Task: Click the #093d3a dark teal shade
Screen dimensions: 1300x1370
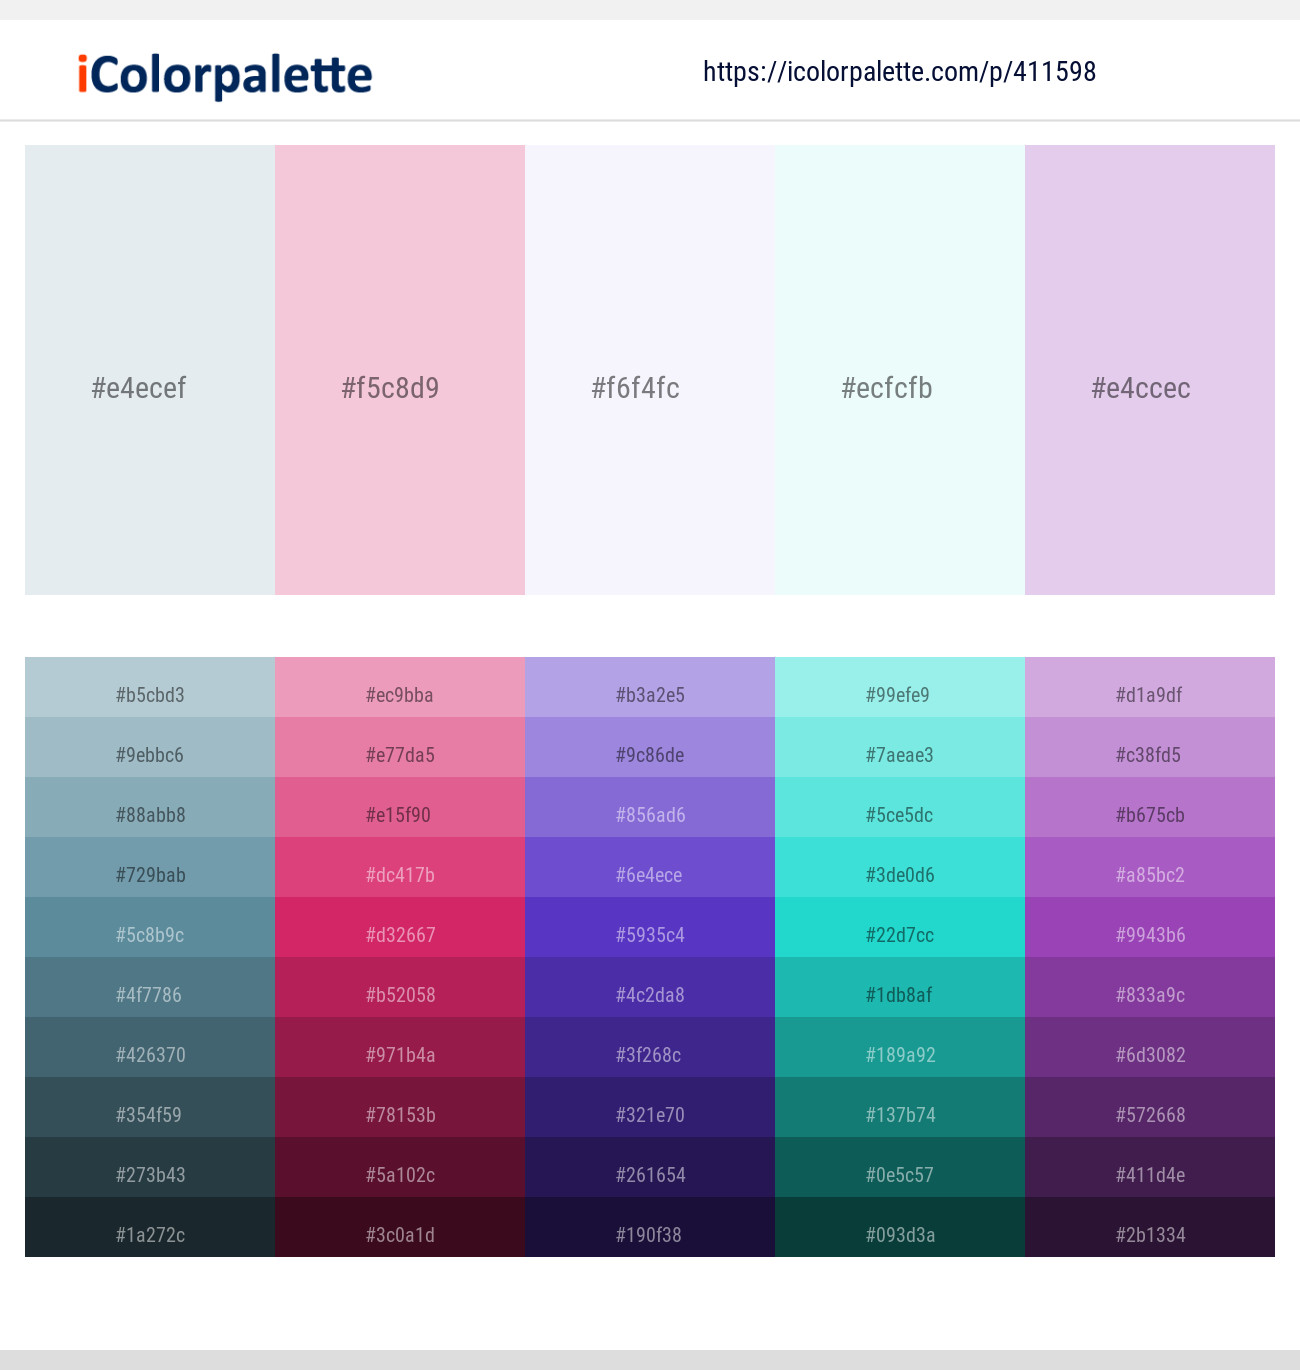Action: coord(899,1234)
